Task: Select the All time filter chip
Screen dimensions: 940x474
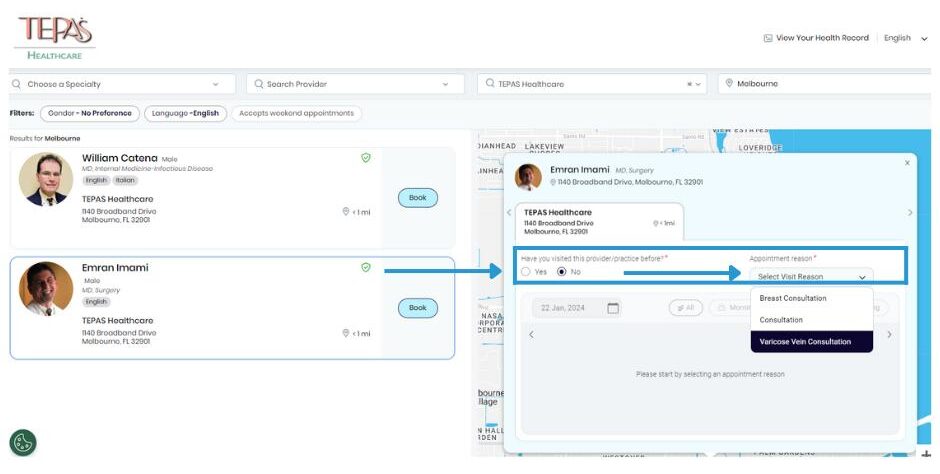Action: tap(686, 308)
